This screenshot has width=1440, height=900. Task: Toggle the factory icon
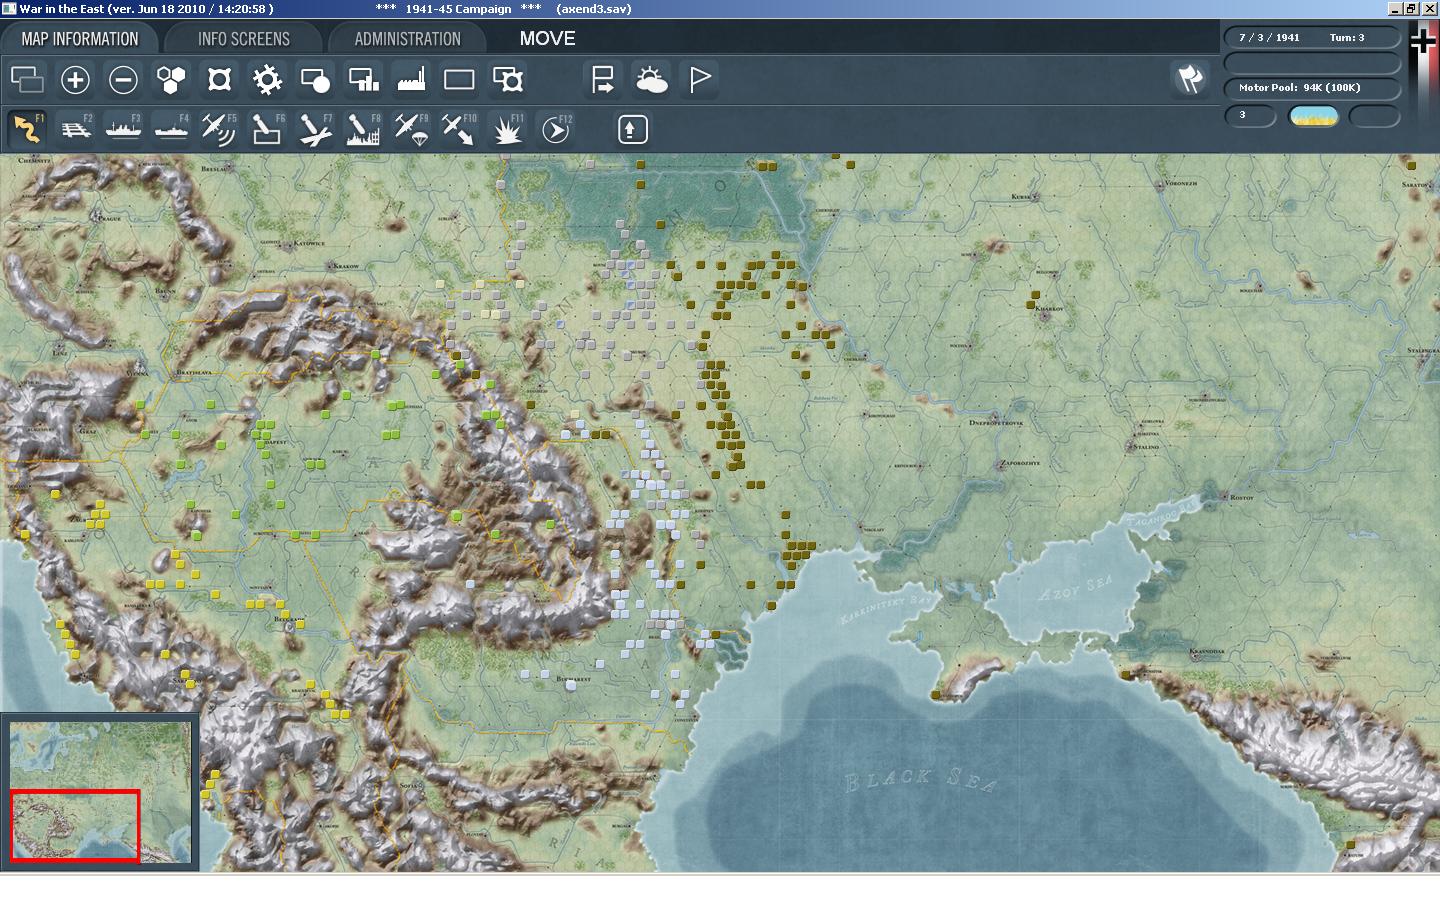coord(411,79)
